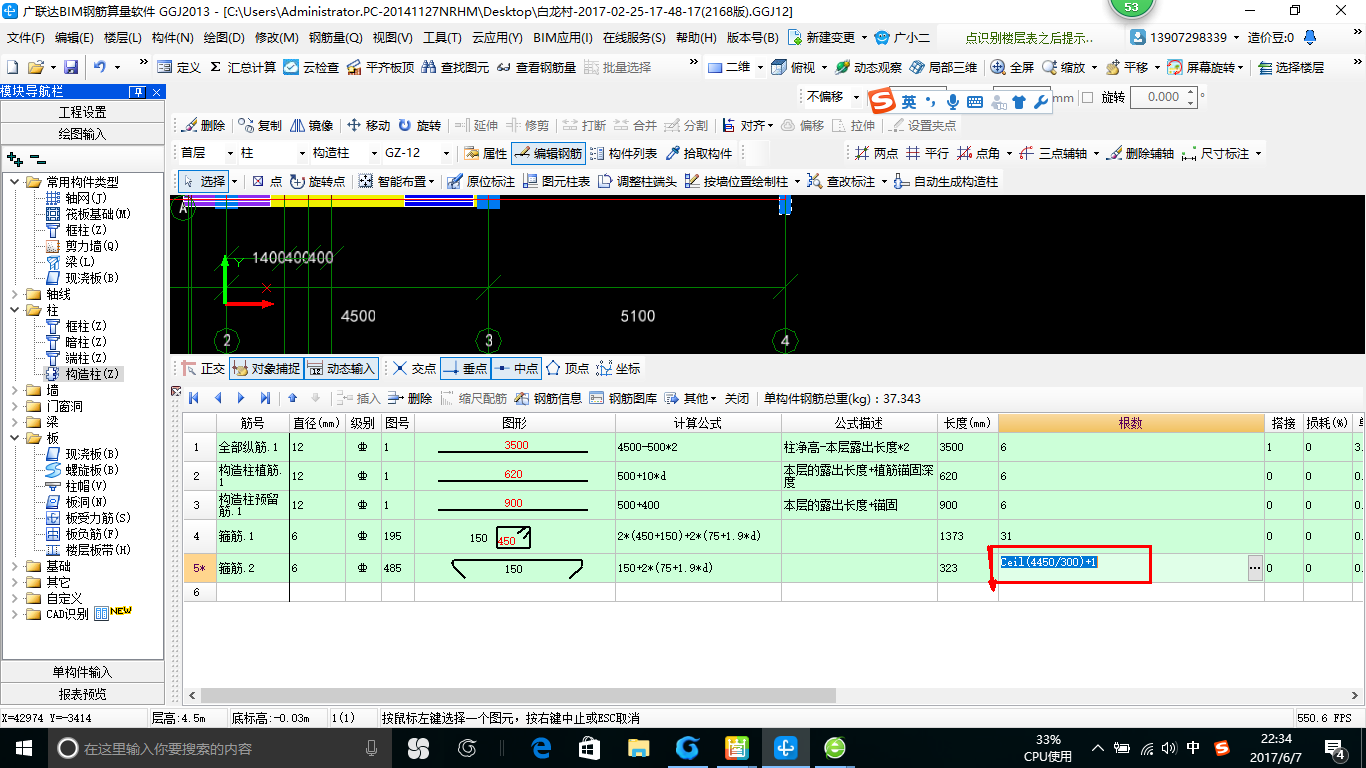Image resolution: width=1366 pixels, height=768 pixels.
Task: Click 原位标注 in-place annotation
Action: pyautogui.click(x=481, y=181)
